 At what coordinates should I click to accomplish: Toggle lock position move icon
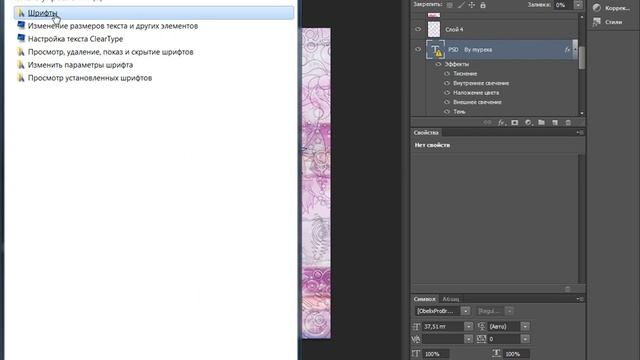[x=472, y=5]
